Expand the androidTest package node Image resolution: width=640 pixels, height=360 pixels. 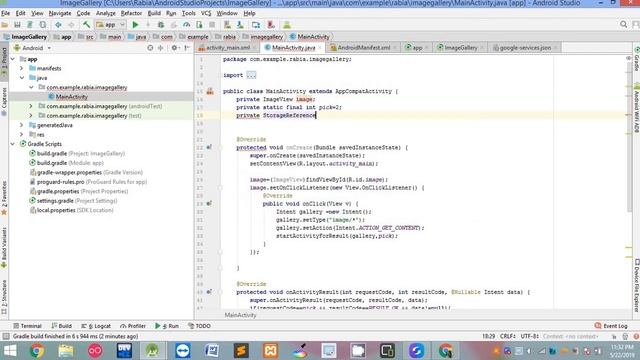point(31,106)
